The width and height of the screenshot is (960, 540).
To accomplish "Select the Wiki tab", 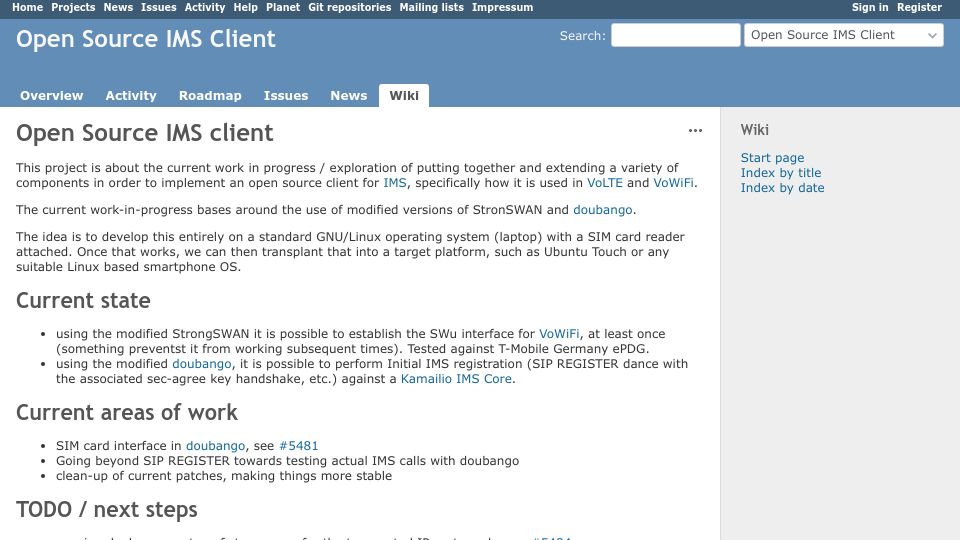I will [x=404, y=96].
